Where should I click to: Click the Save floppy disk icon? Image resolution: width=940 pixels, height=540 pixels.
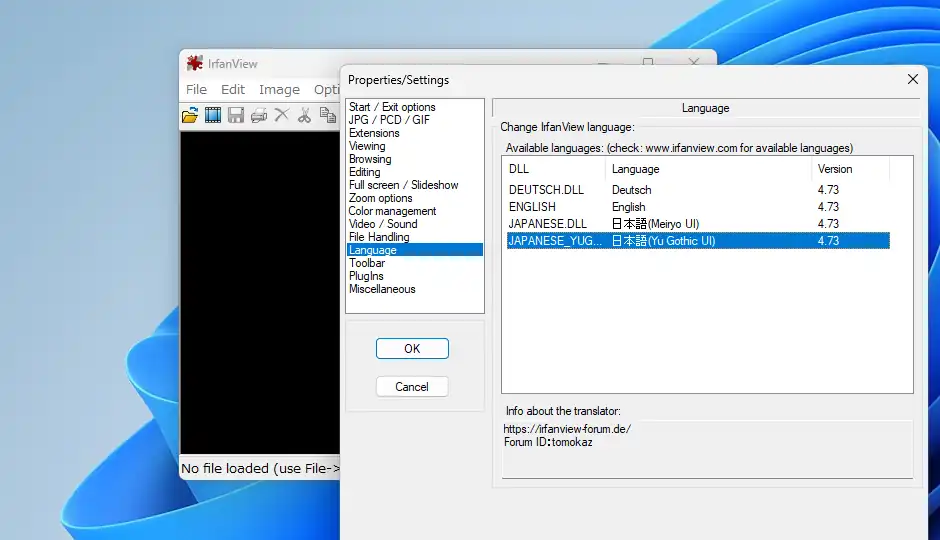pos(236,115)
